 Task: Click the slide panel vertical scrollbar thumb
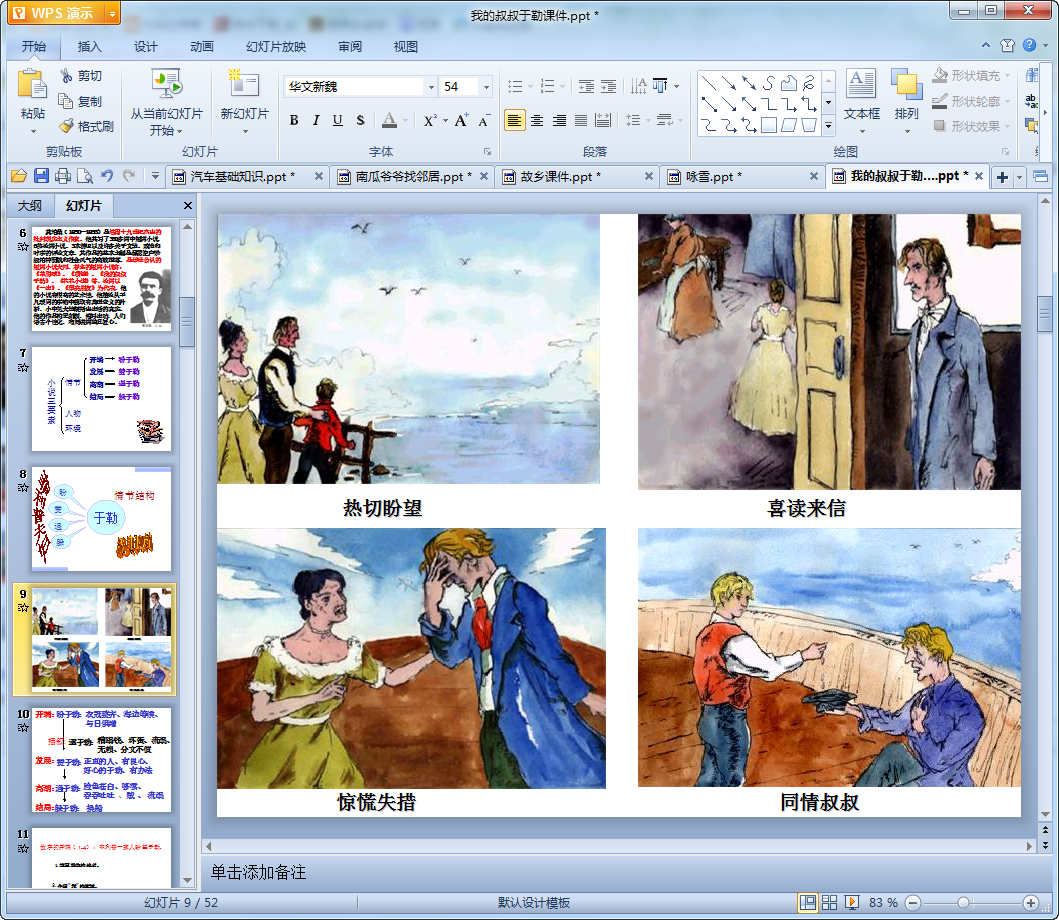tap(187, 322)
